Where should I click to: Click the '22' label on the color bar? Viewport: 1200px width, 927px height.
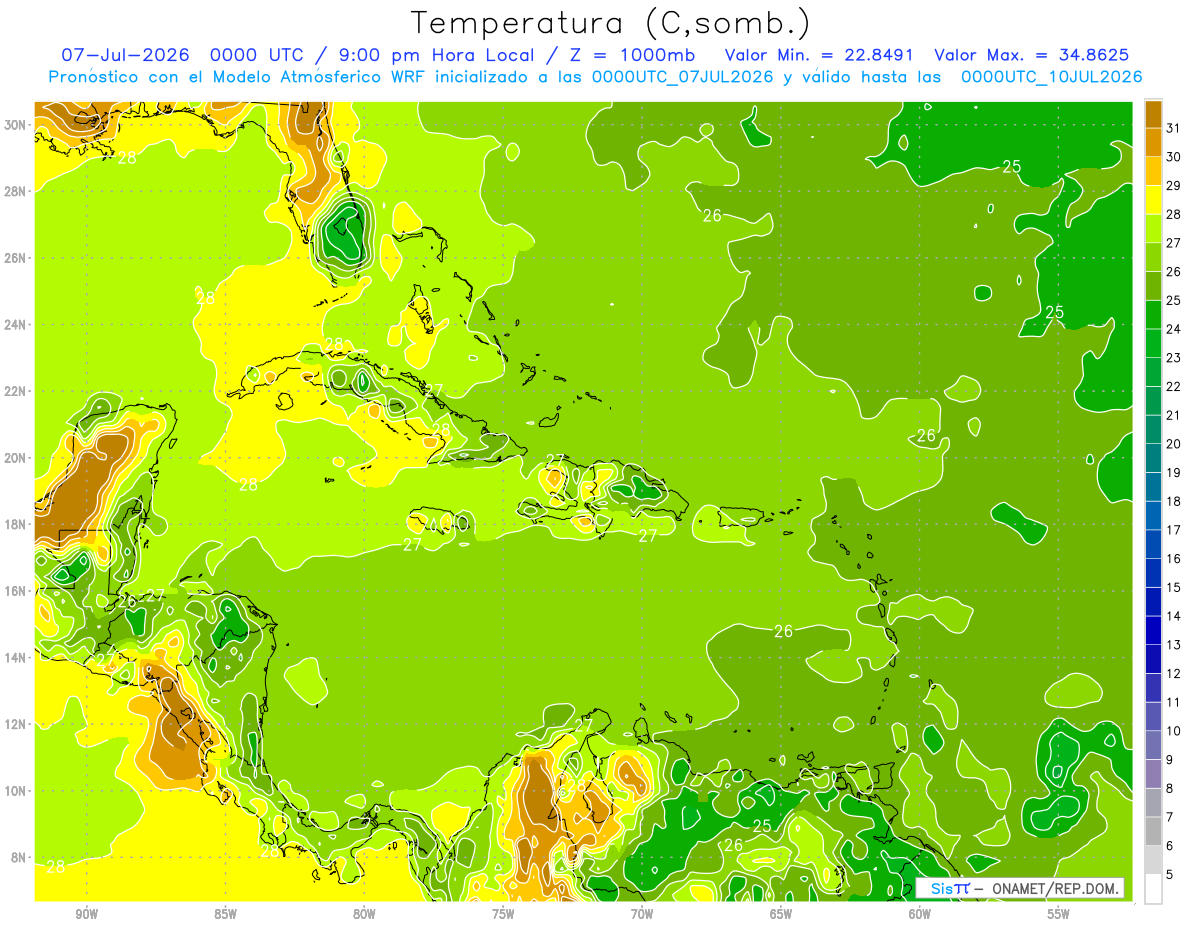pyautogui.click(x=1174, y=387)
